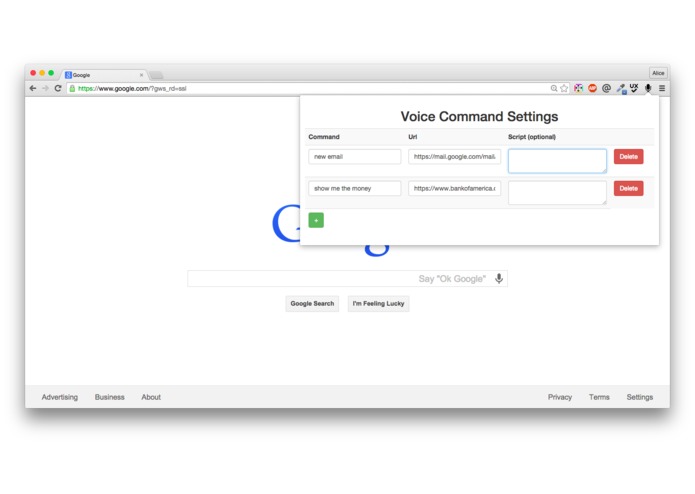Delete the 'show me the money' command
Screen dimensions: 695x494
click(629, 188)
